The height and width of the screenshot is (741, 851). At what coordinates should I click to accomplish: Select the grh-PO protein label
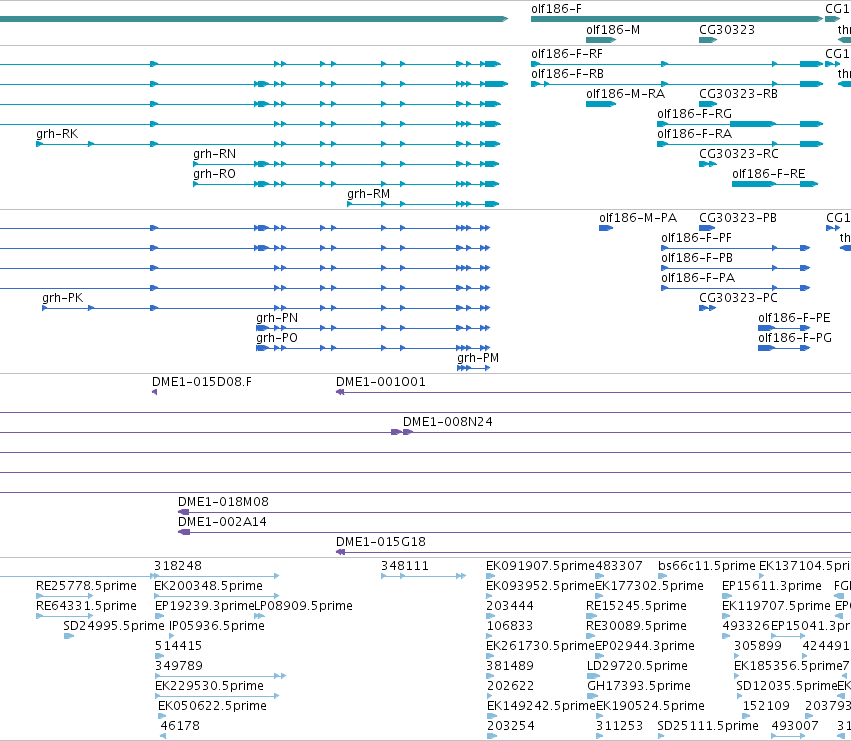tap(277, 338)
